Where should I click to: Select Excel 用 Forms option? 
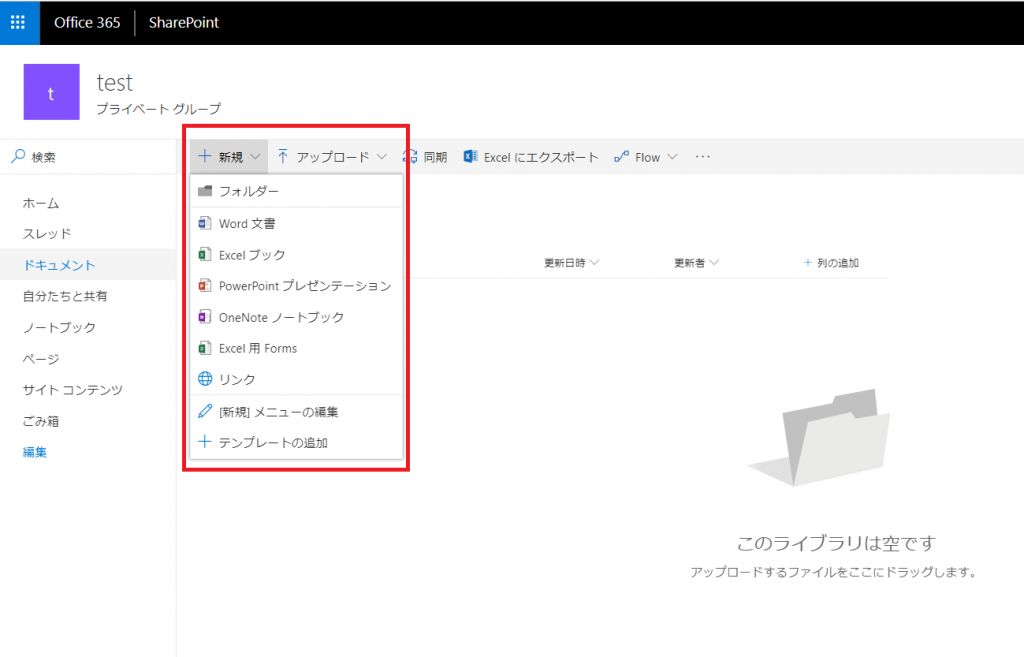coord(296,348)
